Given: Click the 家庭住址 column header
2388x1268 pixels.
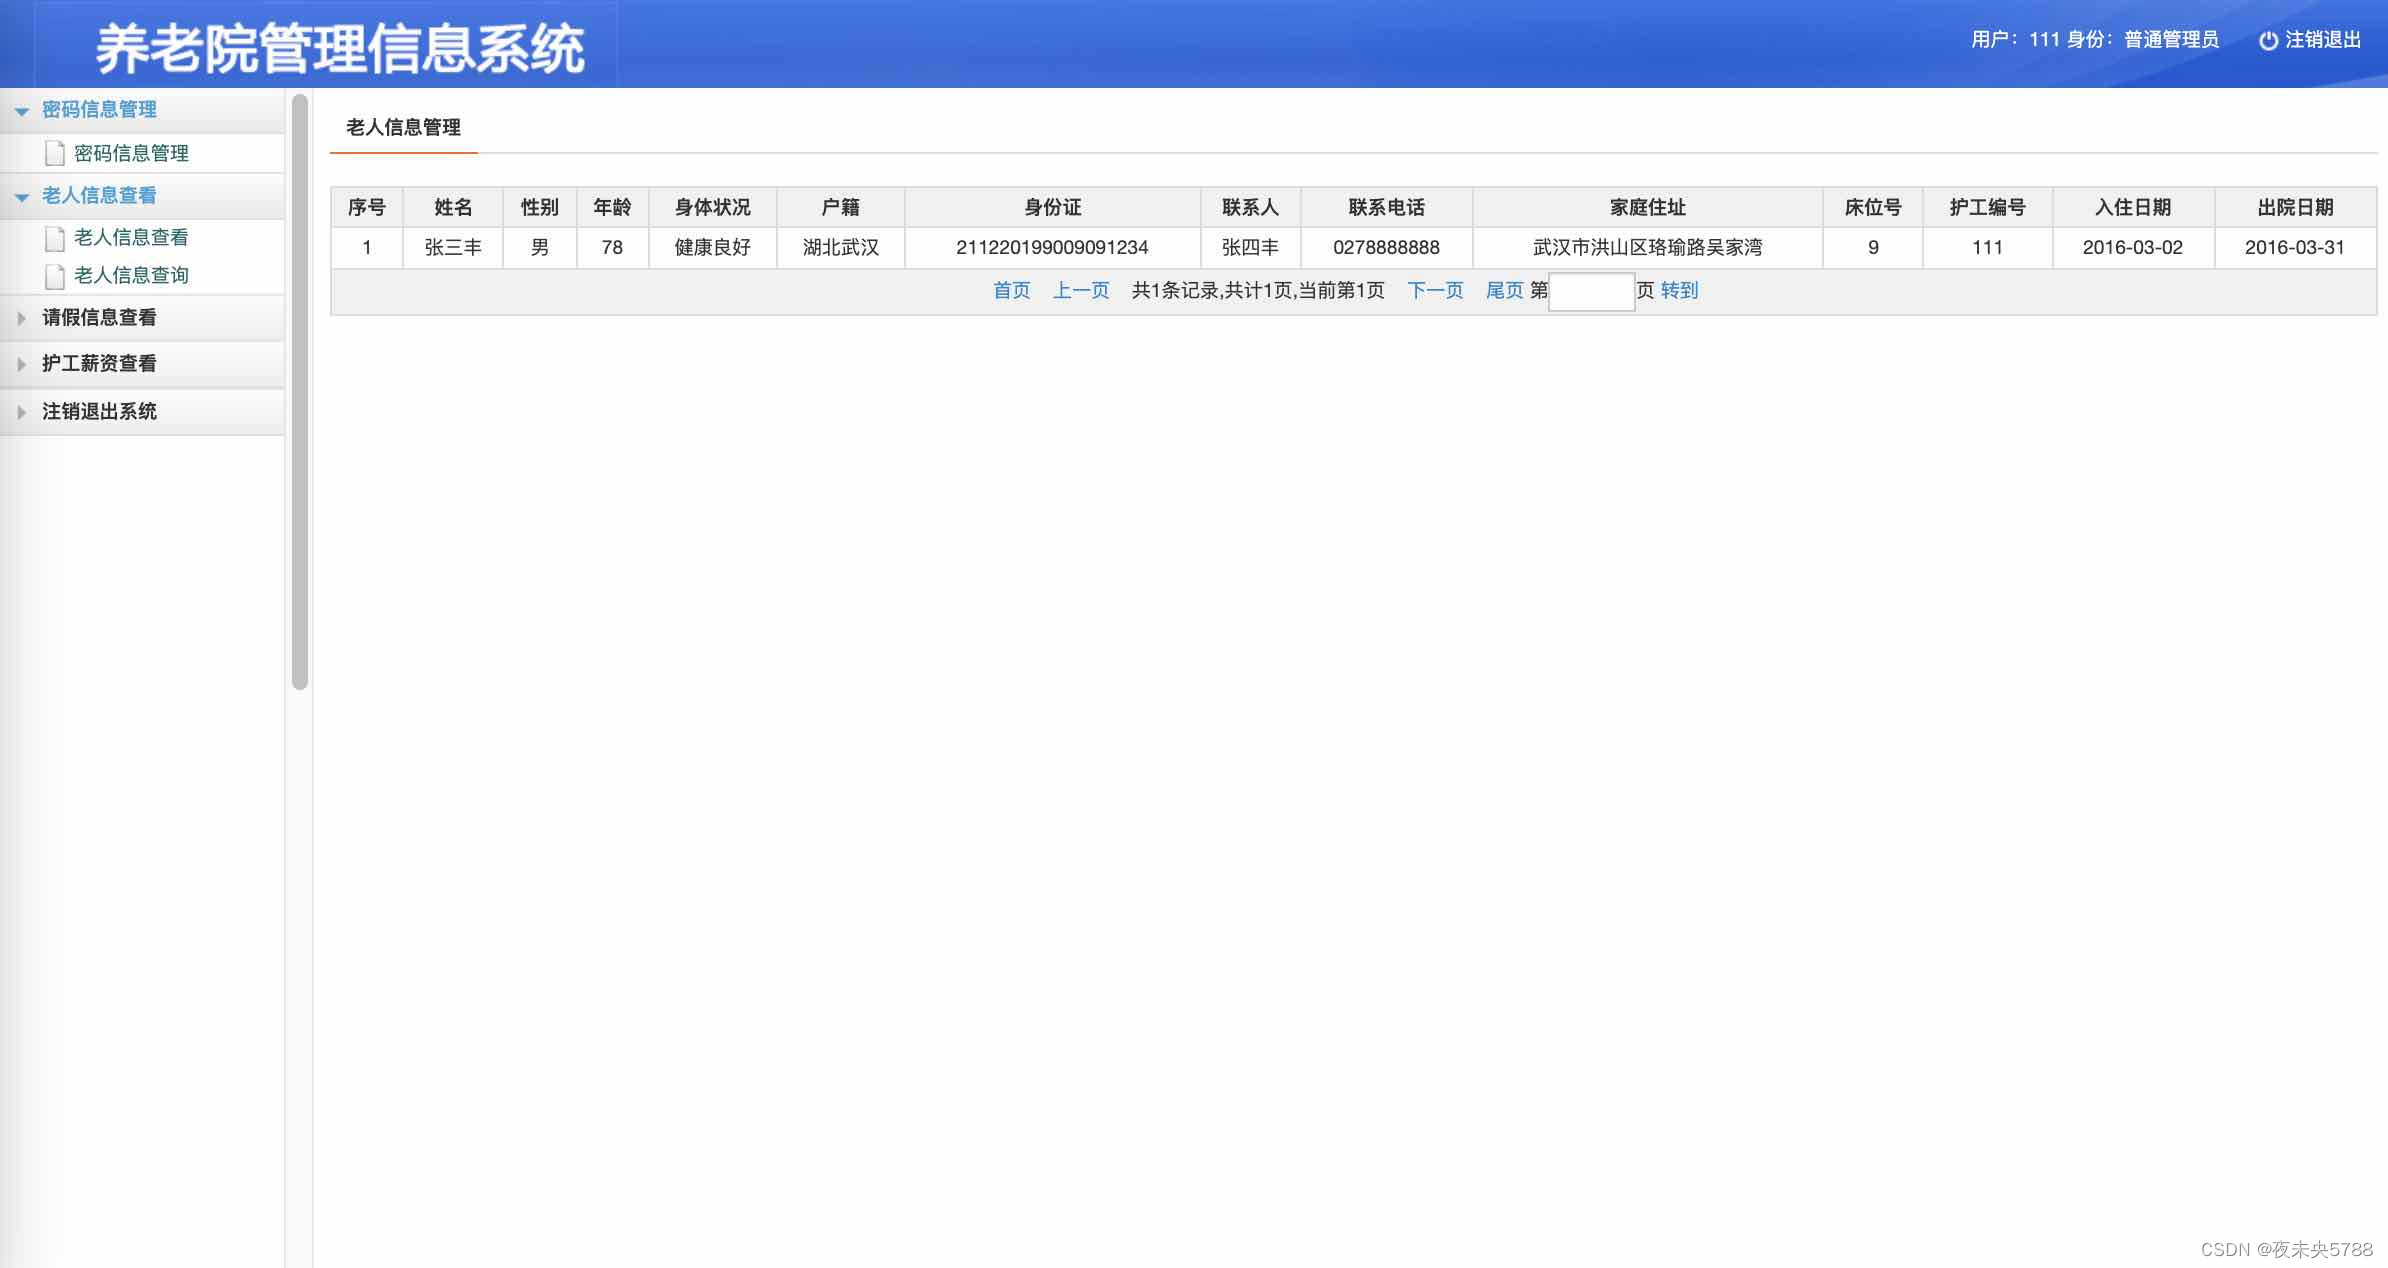Looking at the screenshot, I should pyautogui.click(x=1648, y=207).
